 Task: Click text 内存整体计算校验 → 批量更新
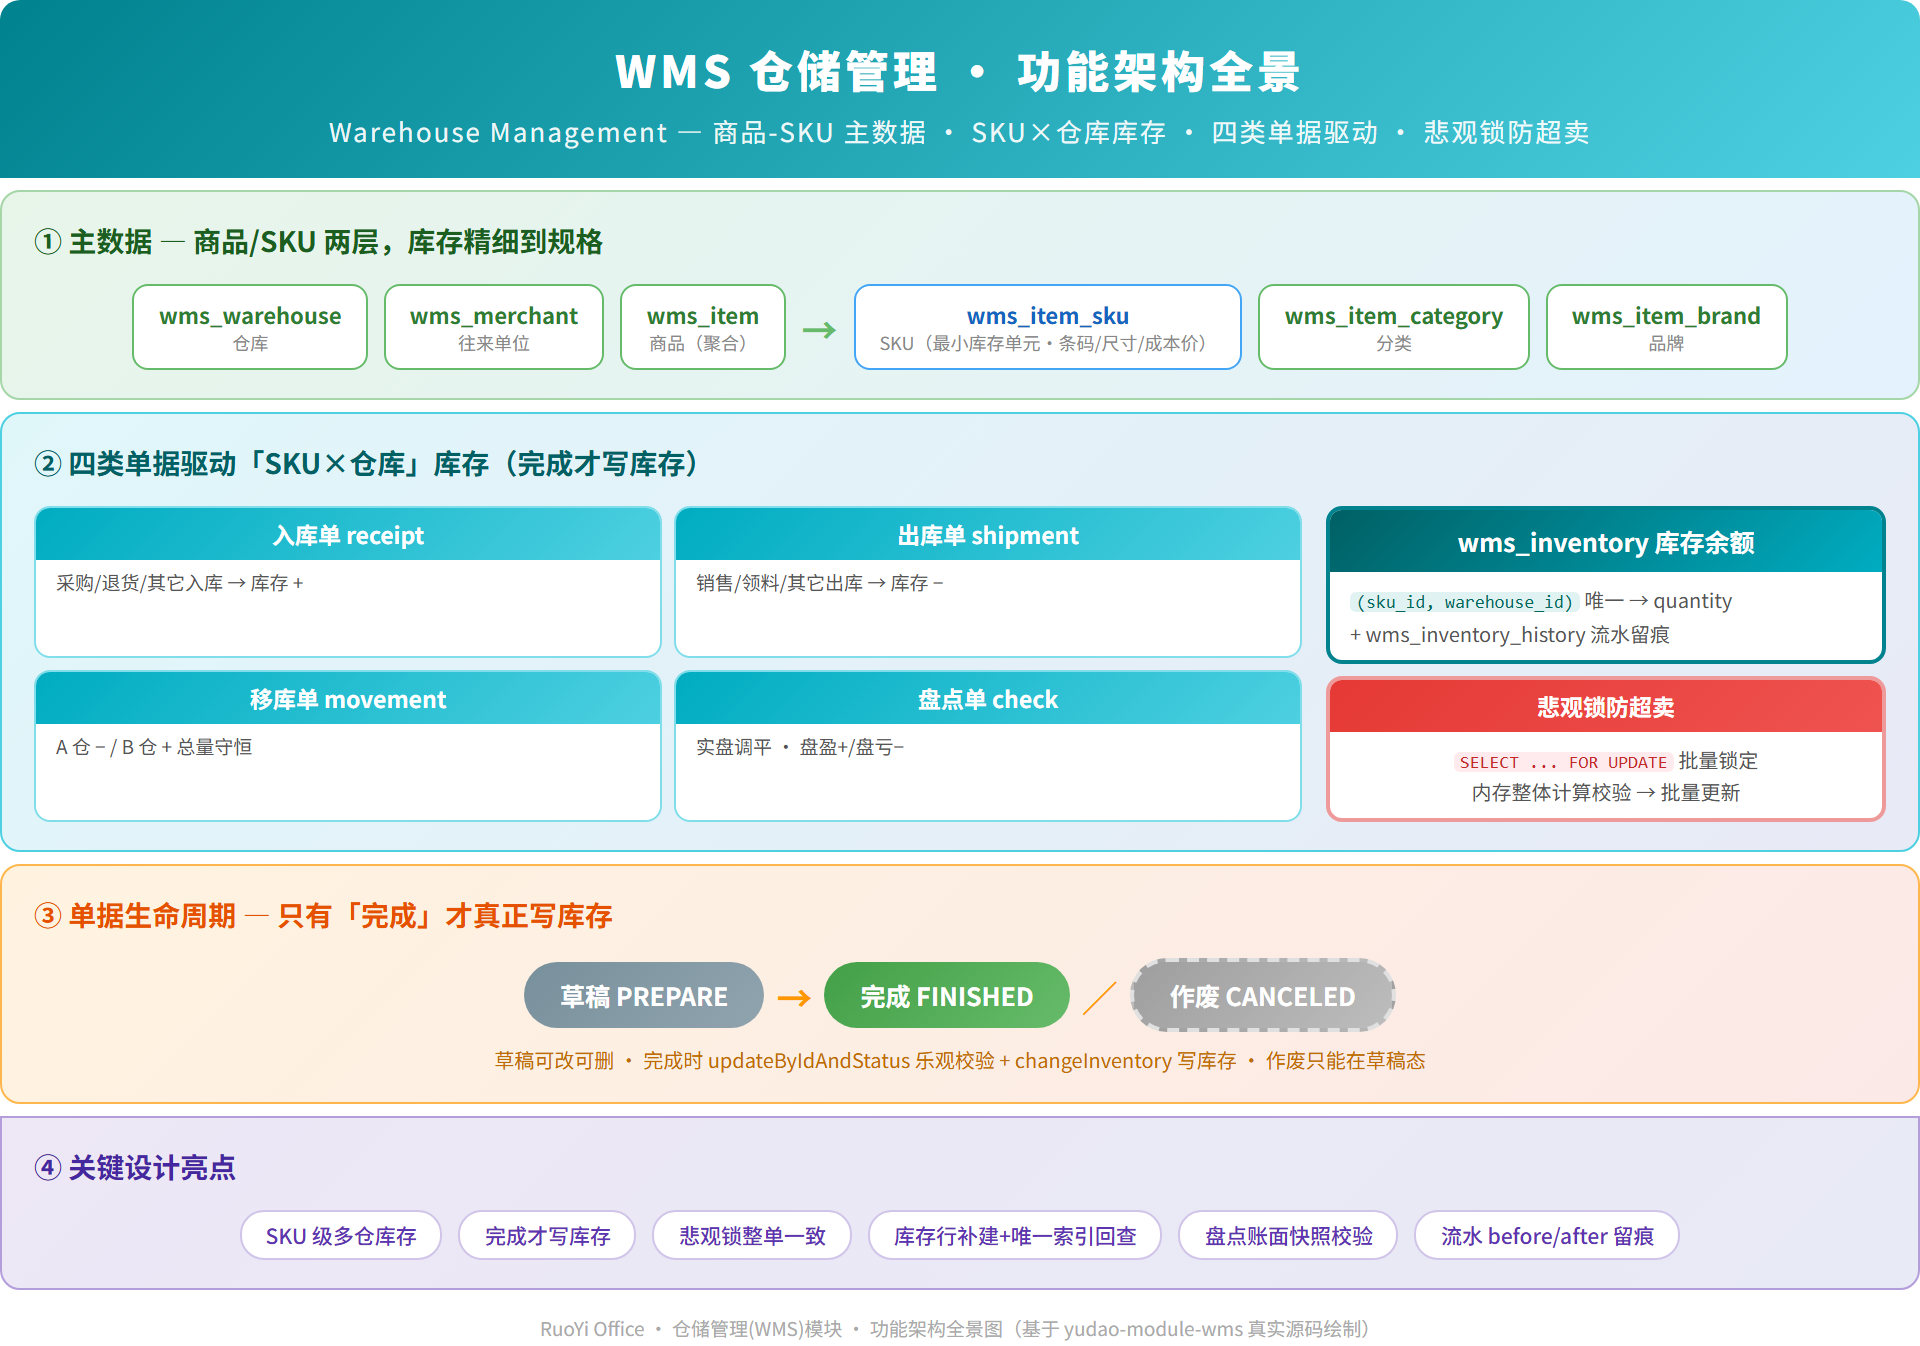pyautogui.click(x=1606, y=793)
